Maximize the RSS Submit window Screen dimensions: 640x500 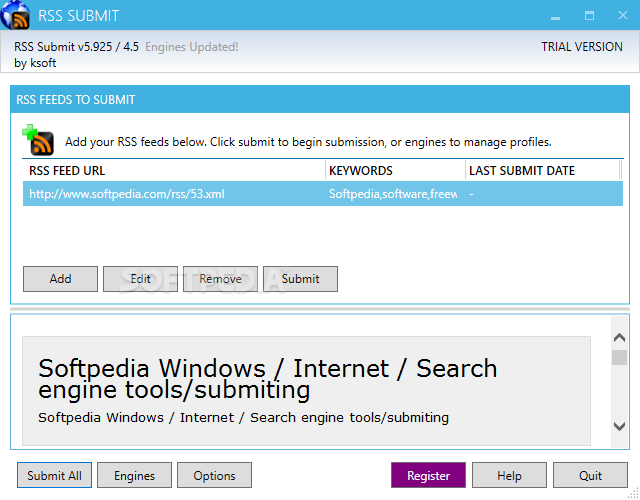(x=589, y=16)
